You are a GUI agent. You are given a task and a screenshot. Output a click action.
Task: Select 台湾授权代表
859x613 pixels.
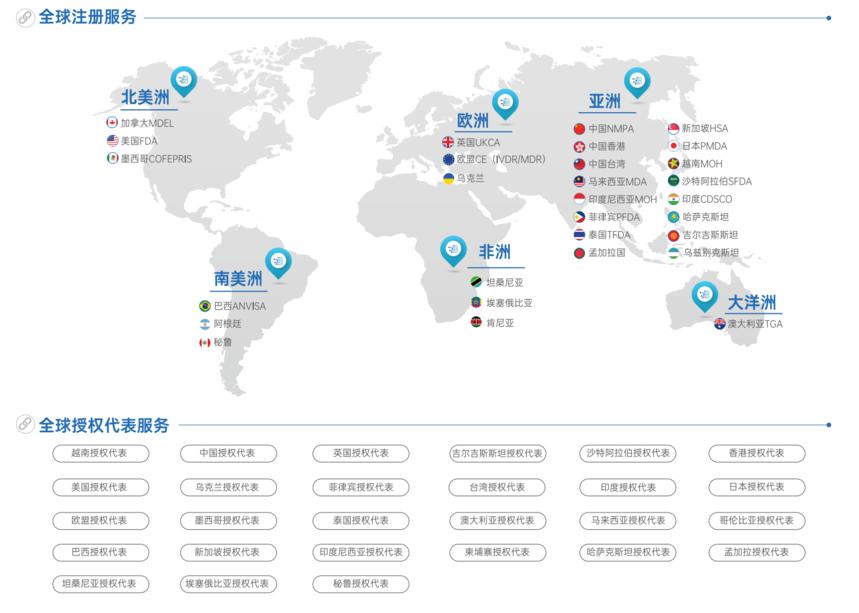coord(497,488)
